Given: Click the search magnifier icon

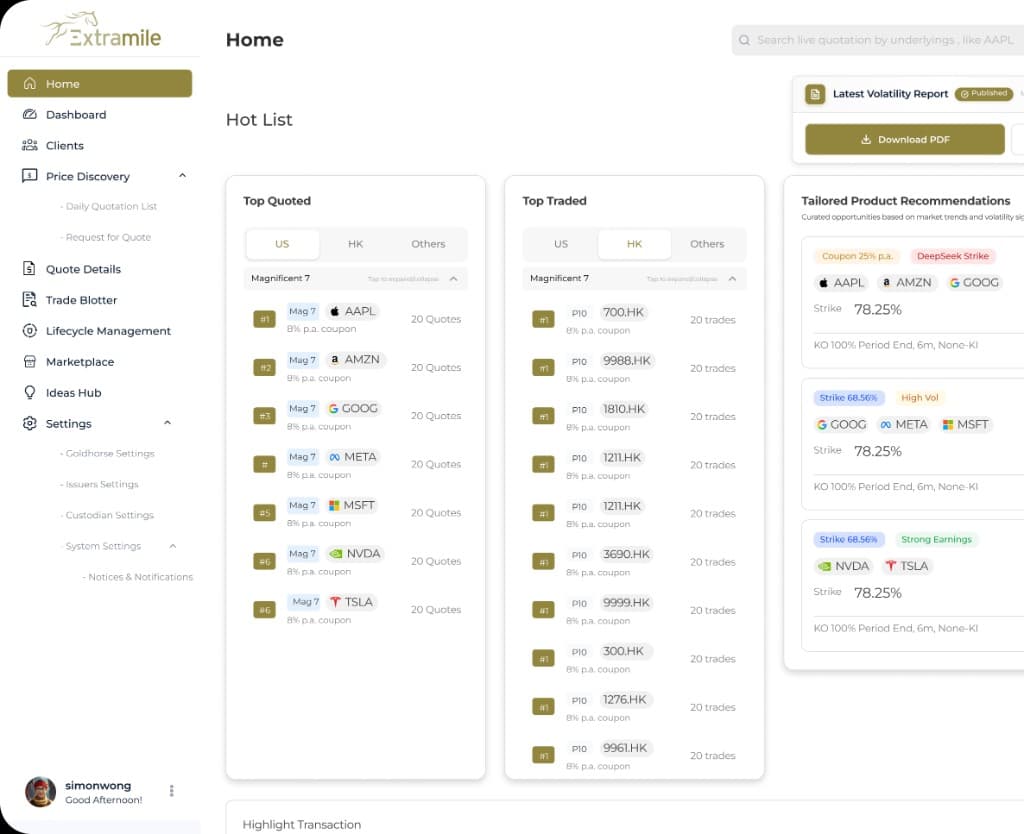Looking at the screenshot, I should point(744,40).
